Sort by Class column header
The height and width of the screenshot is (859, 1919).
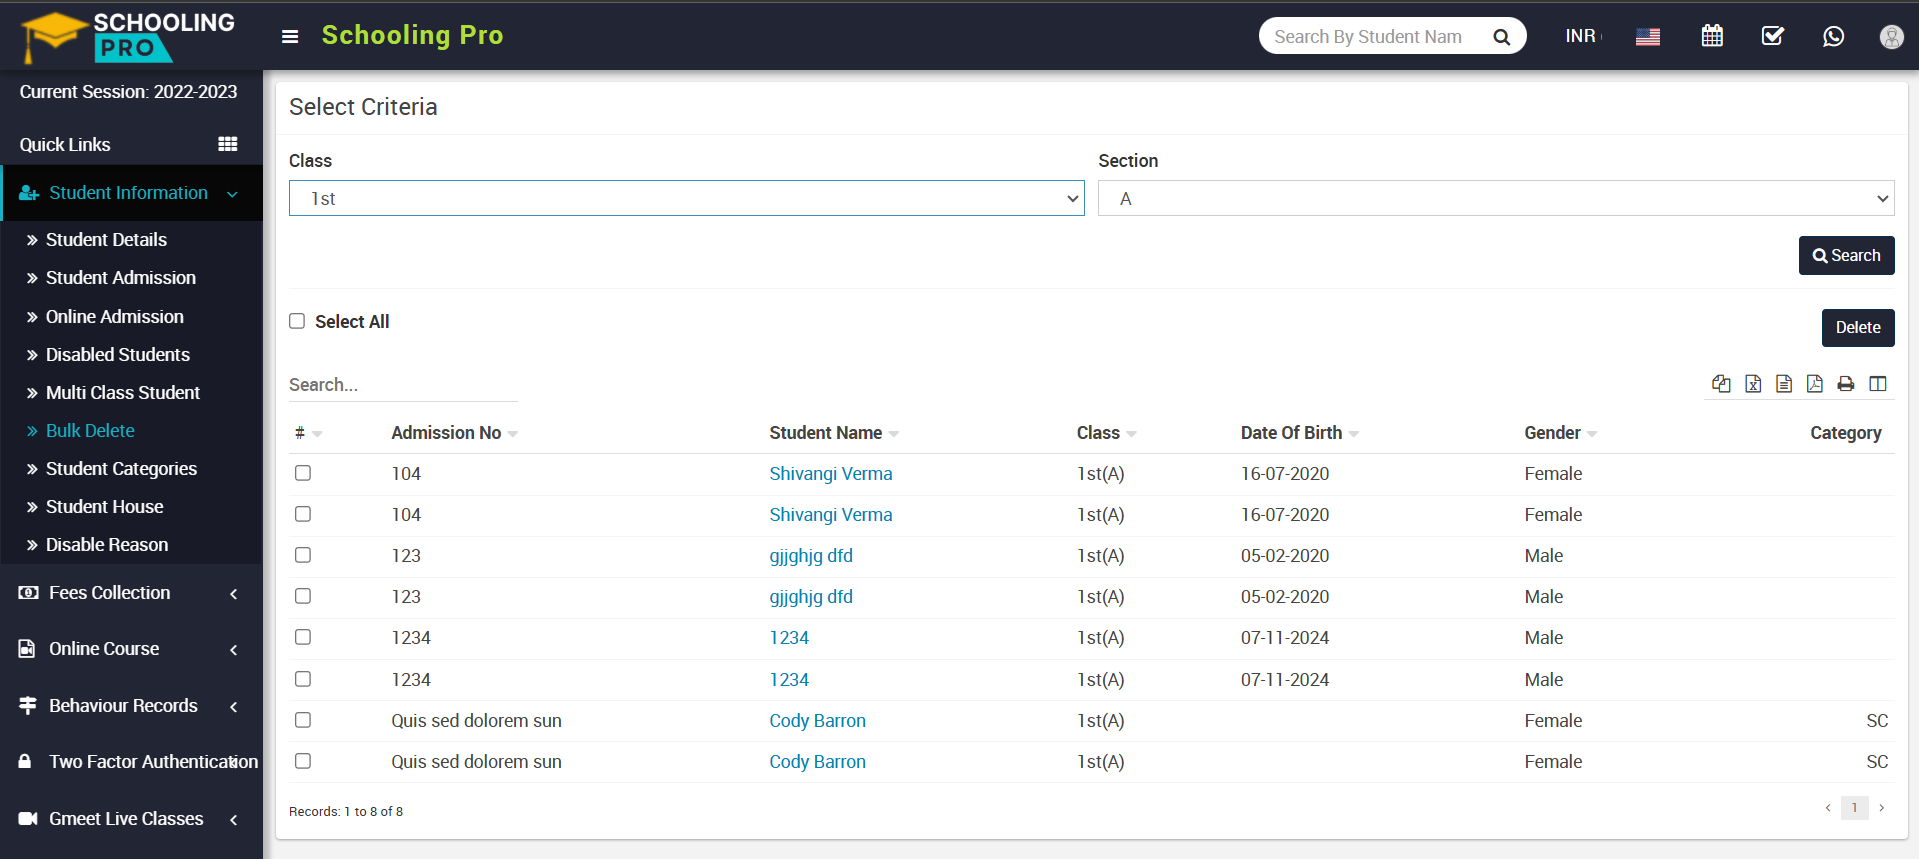pos(1106,433)
